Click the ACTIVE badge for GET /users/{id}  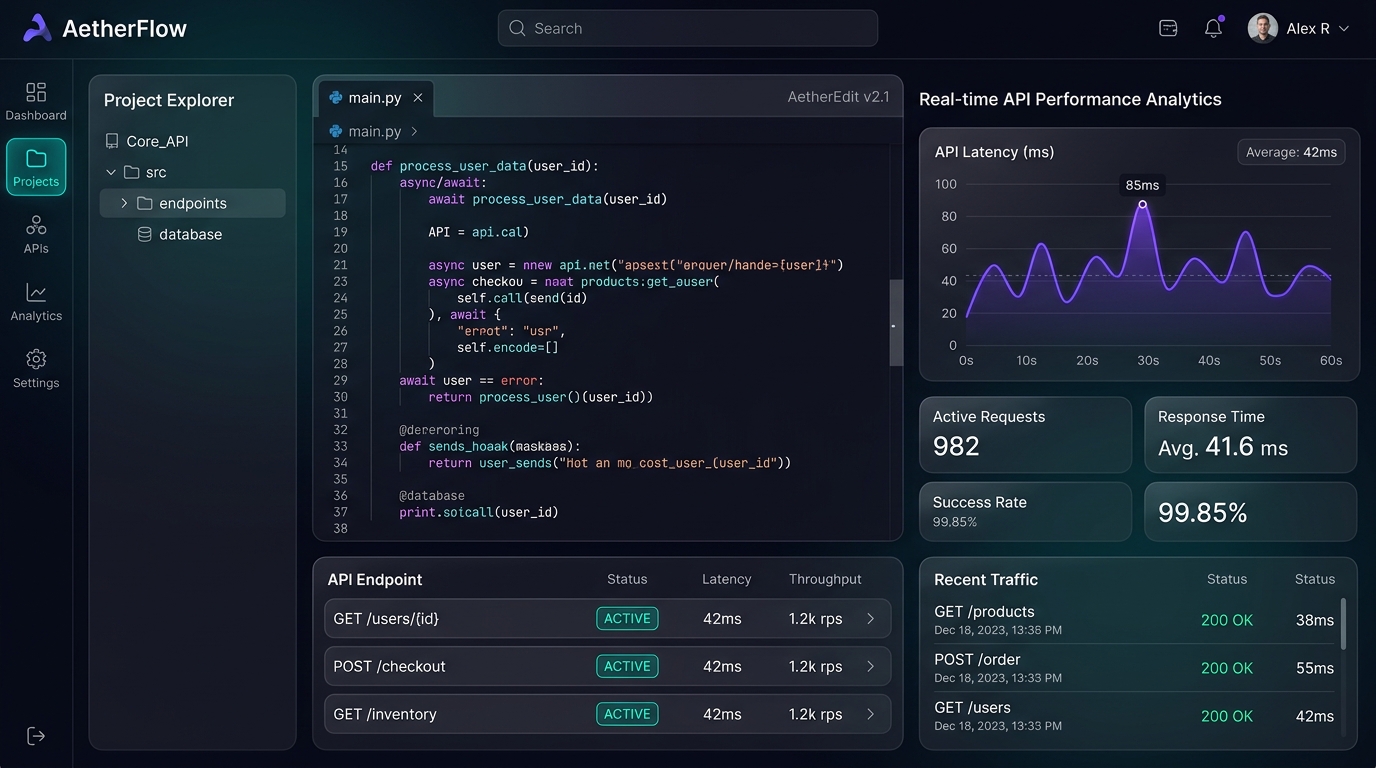coord(627,619)
